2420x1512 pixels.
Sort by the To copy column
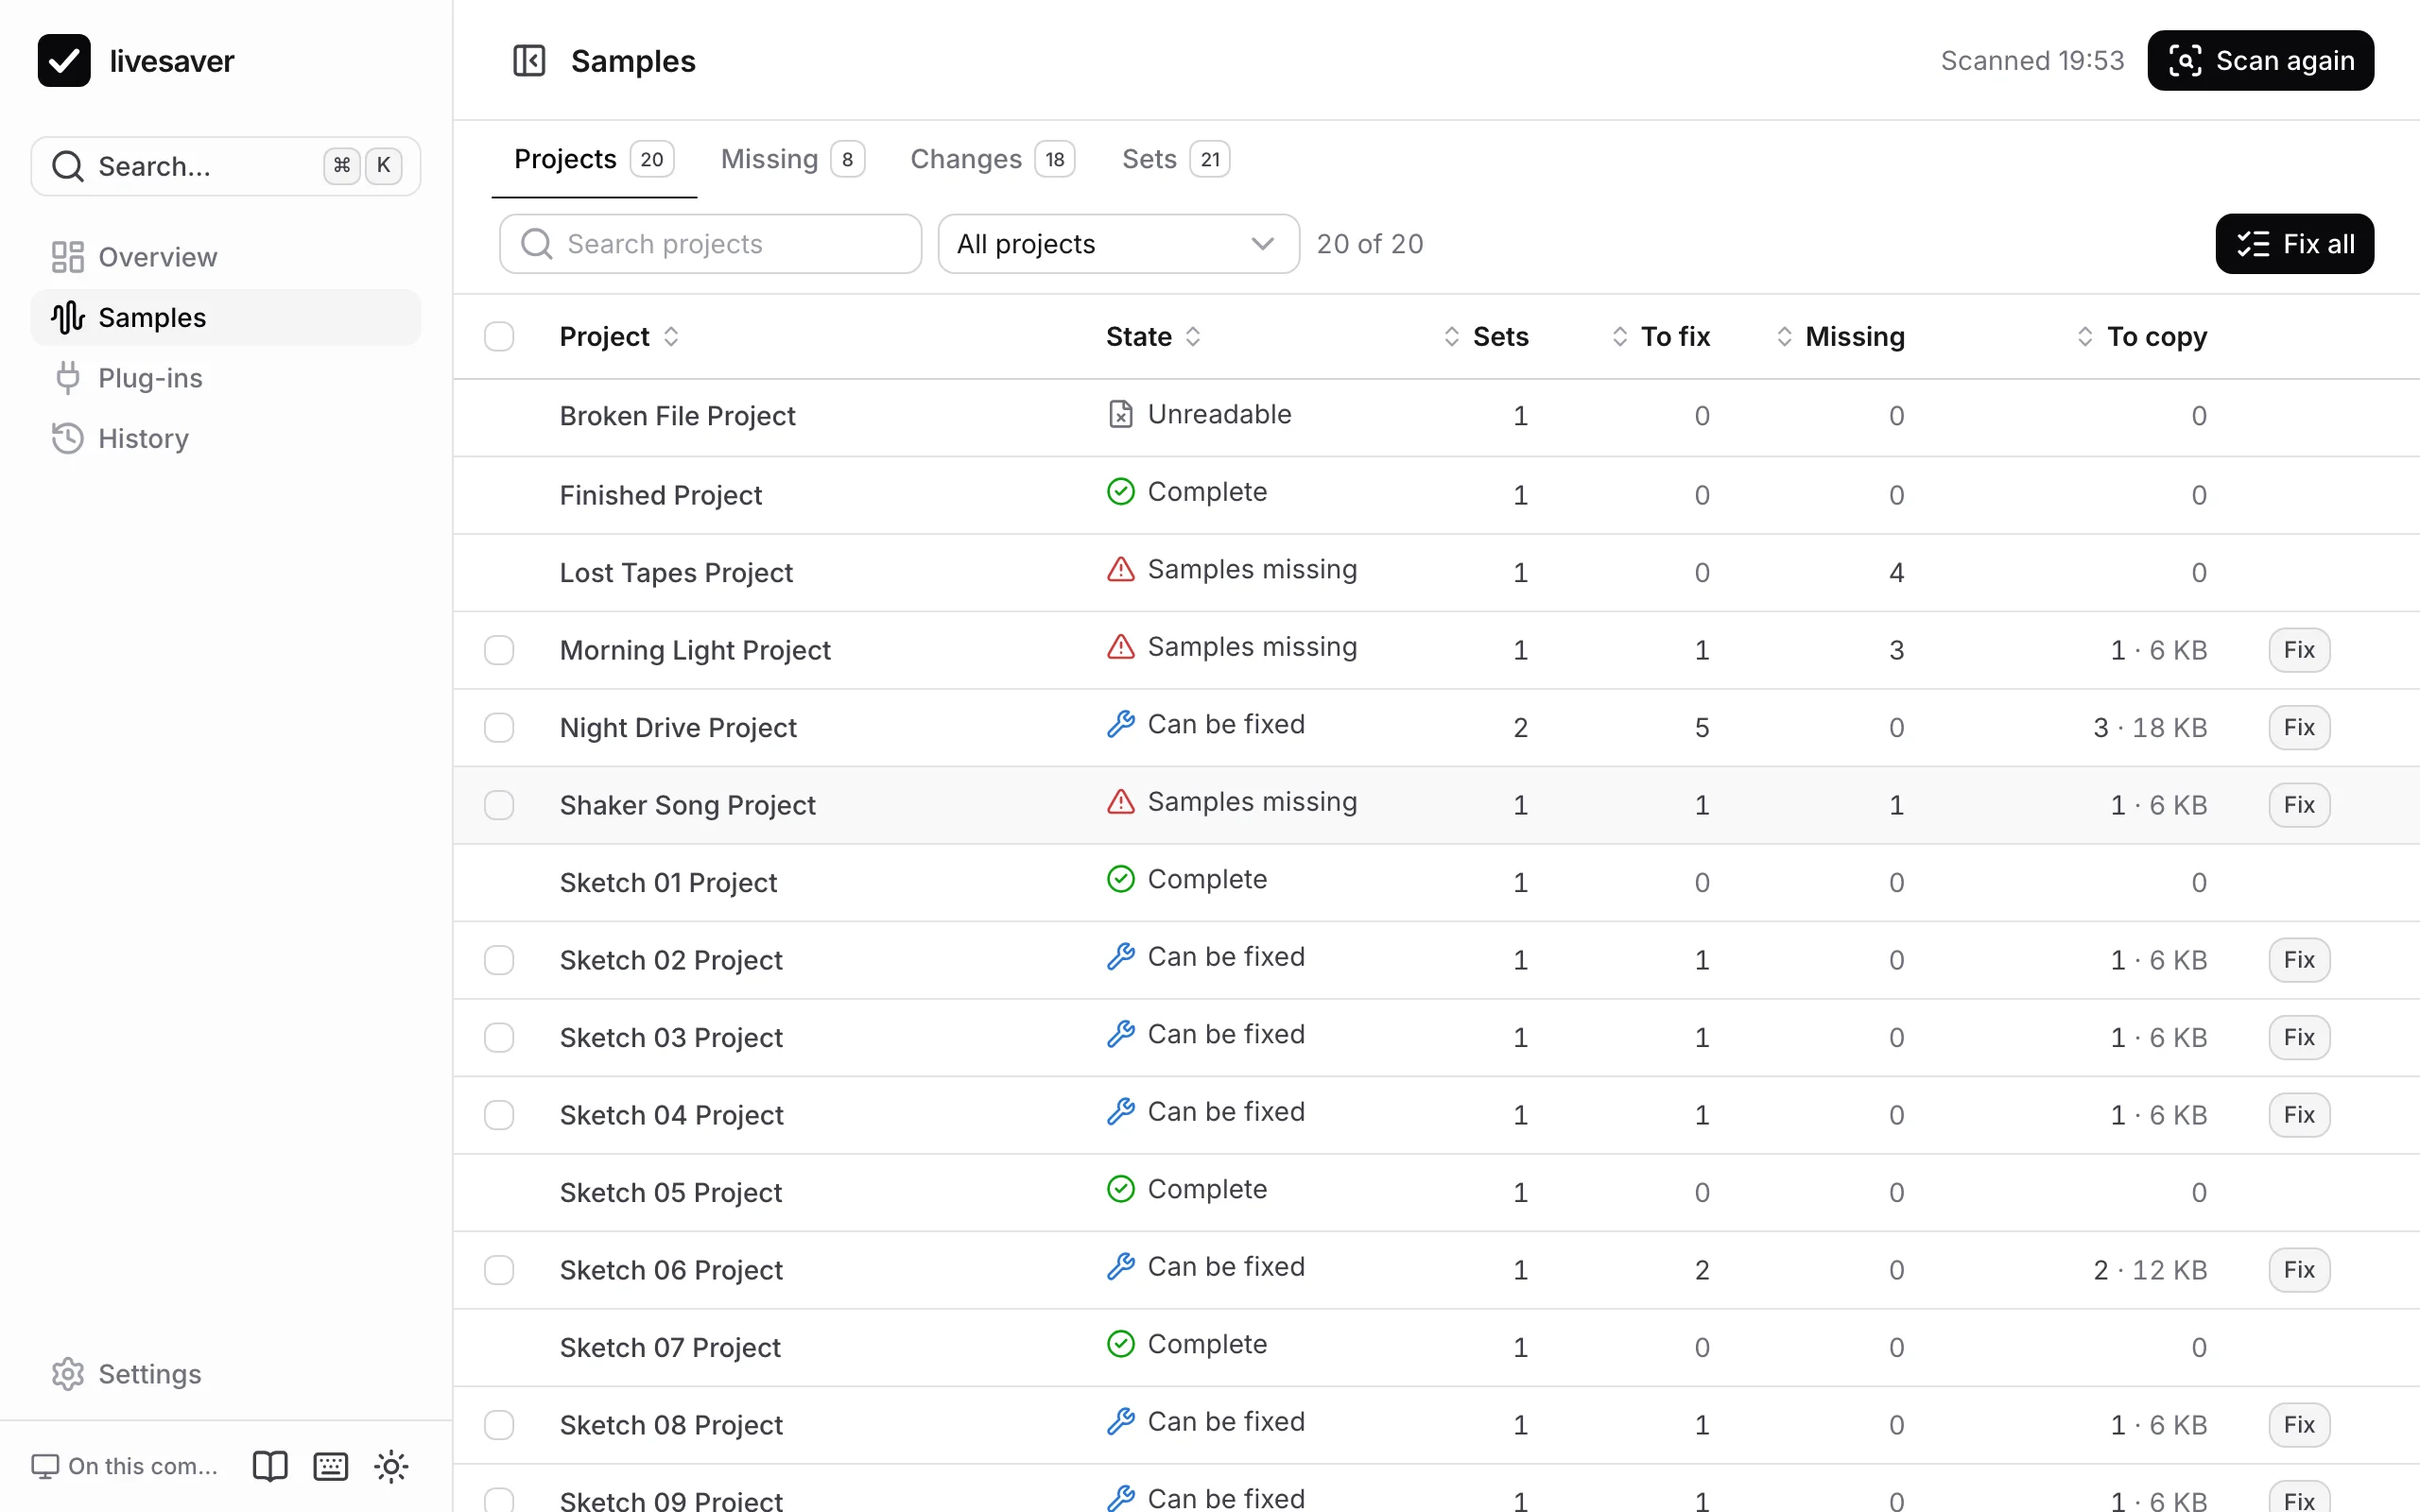2141,336
